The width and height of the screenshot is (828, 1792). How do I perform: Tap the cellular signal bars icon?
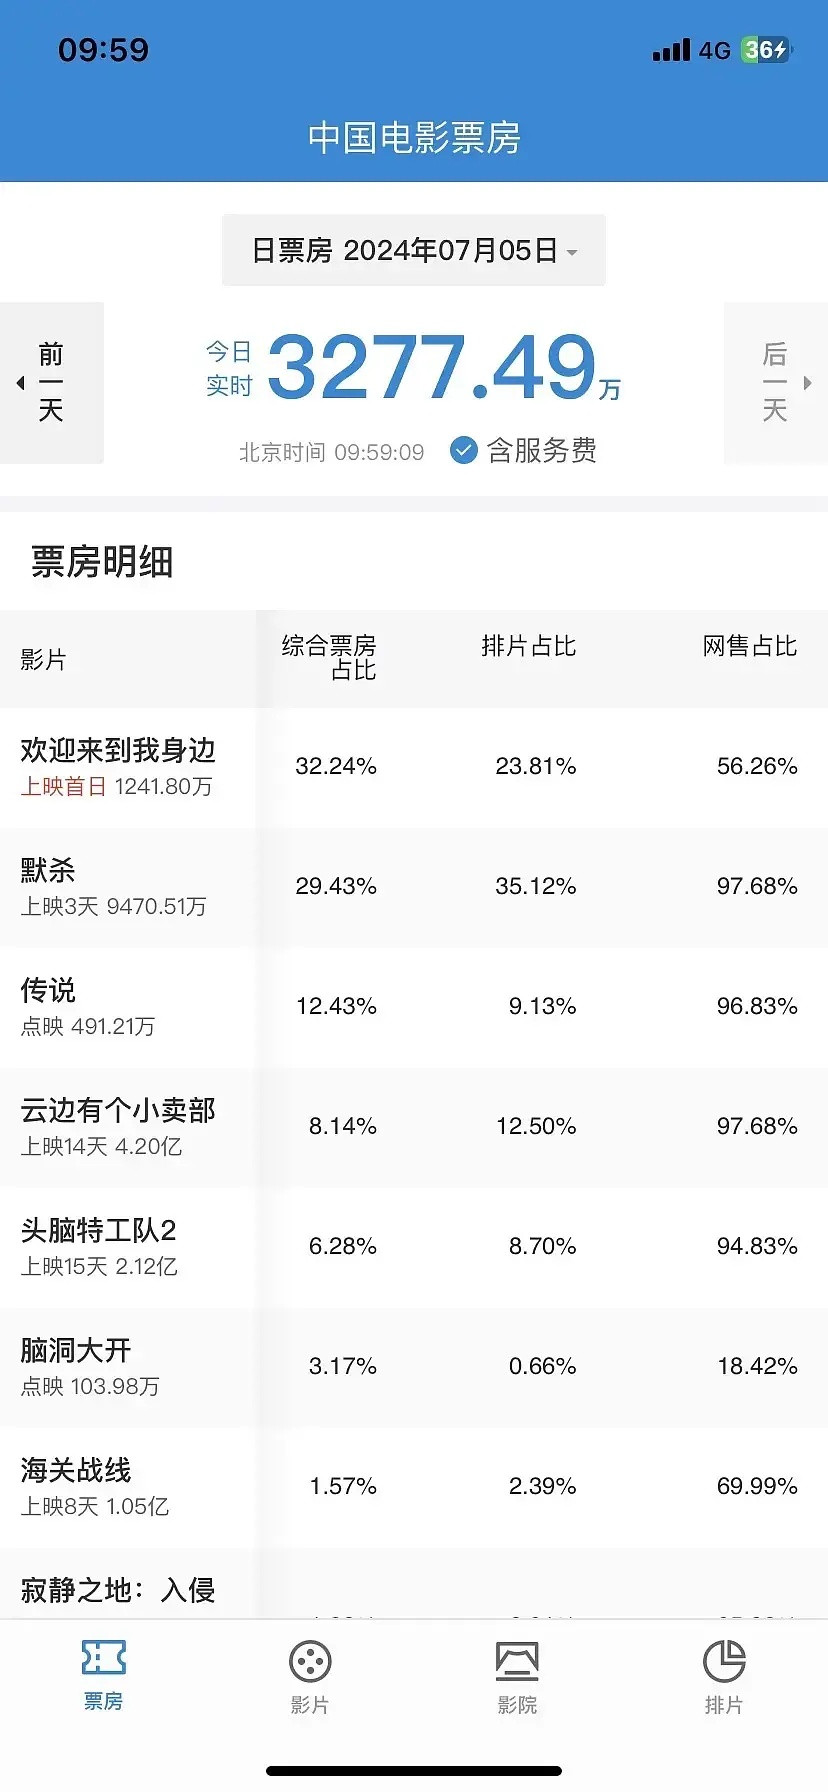click(671, 50)
